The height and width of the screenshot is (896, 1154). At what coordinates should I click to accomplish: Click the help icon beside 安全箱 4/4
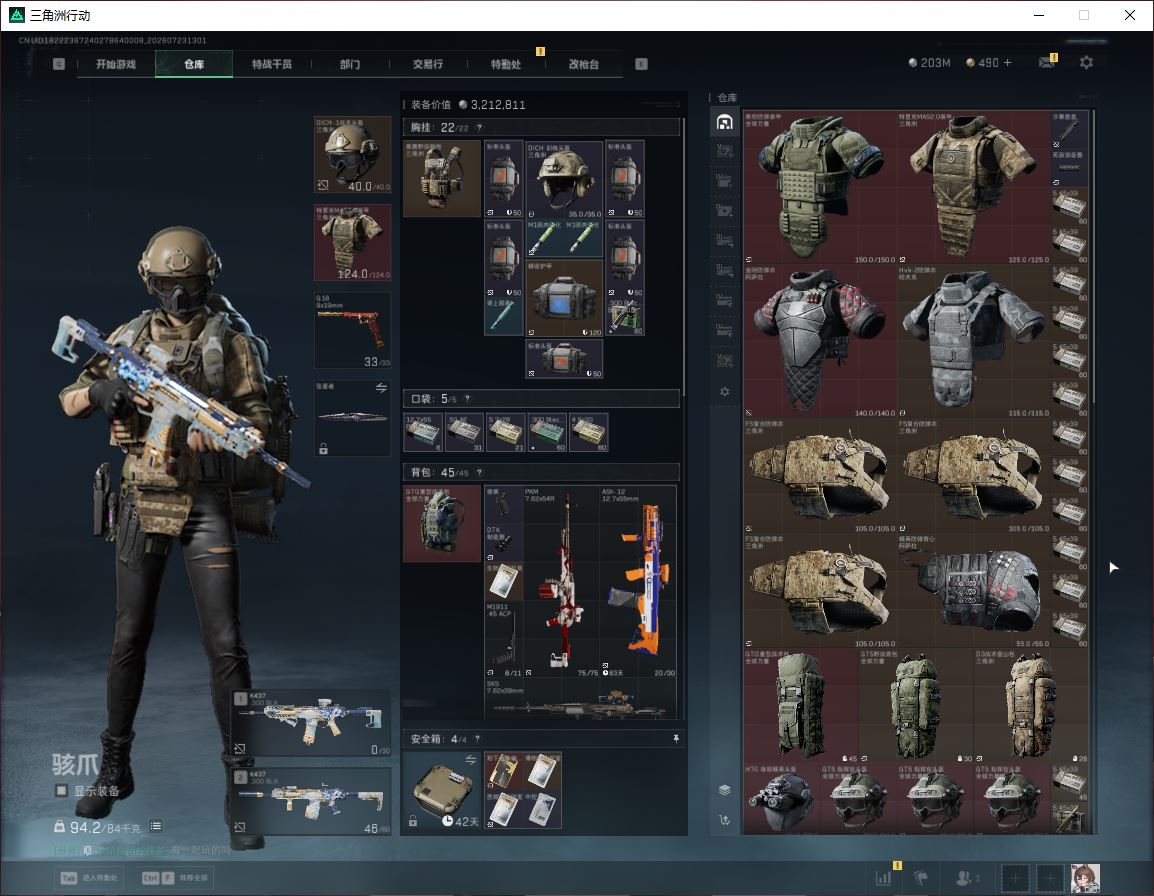click(x=477, y=738)
